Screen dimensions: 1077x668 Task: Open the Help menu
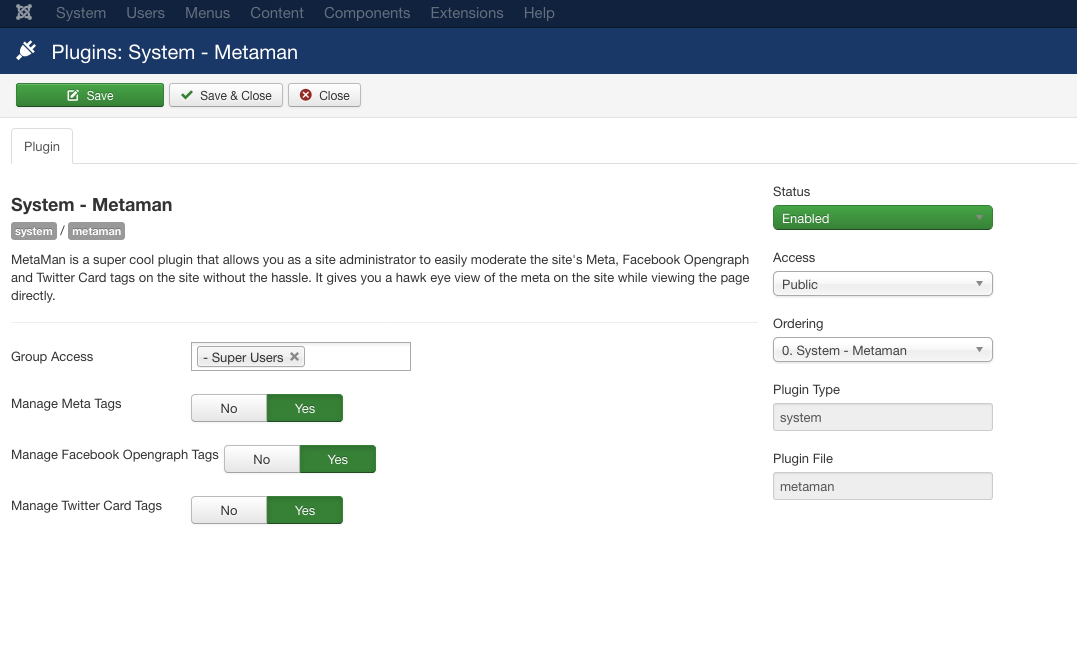click(539, 12)
